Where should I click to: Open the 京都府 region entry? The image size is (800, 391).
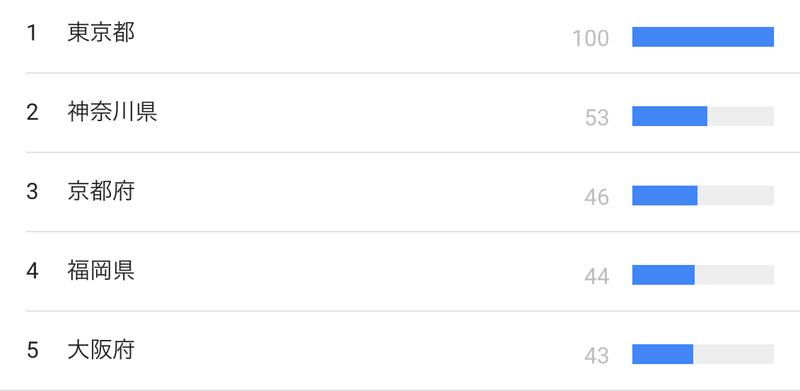[x=101, y=192]
